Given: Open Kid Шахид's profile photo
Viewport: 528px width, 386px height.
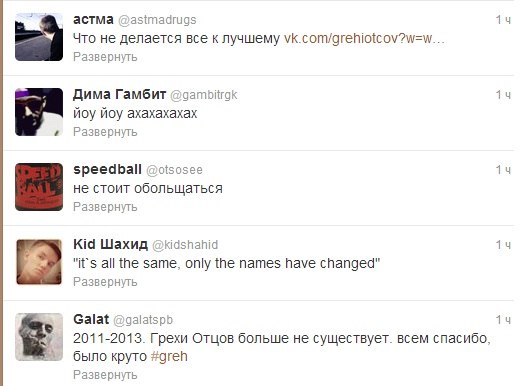Looking at the screenshot, I should tap(39, 262).
